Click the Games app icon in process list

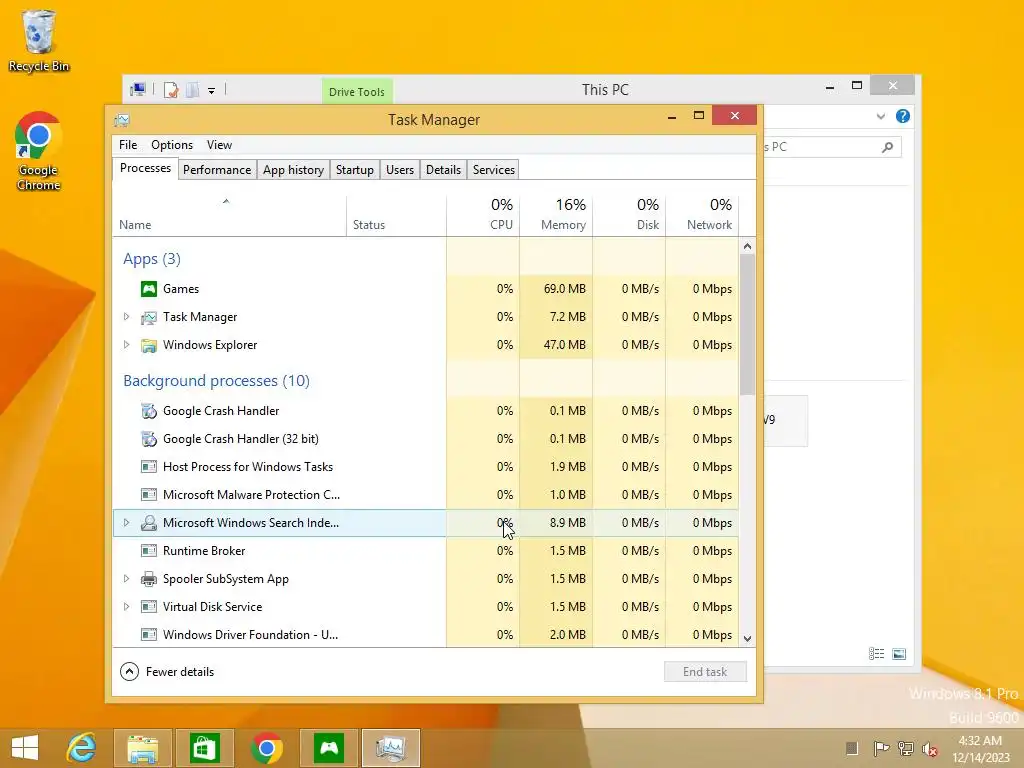click(x=149, y=289)
